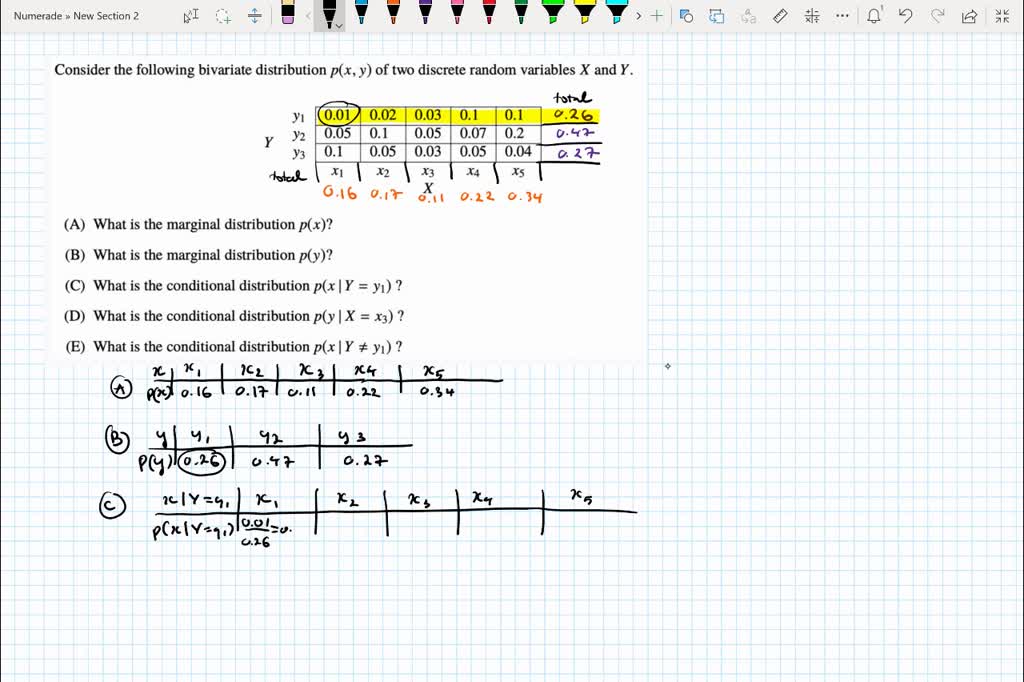The width and height of the screenshot is (1024, 682).
Task: Select the New Section 2 section
Action: (103, 15)
